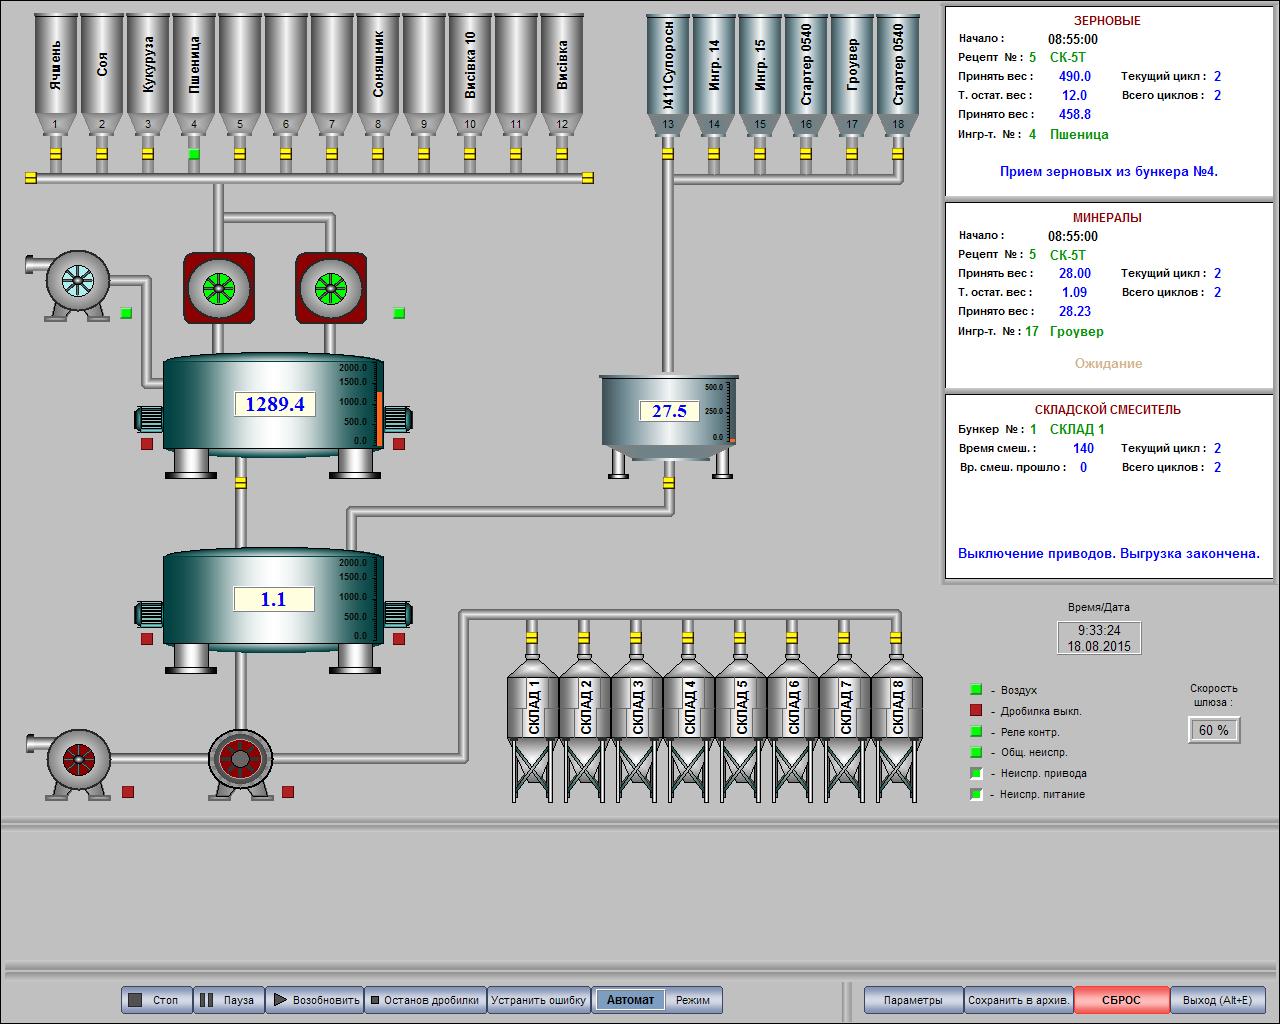The image size is (1280, 1024).
Task: Click the Останов дробилки button
Action: point(425,1000)
